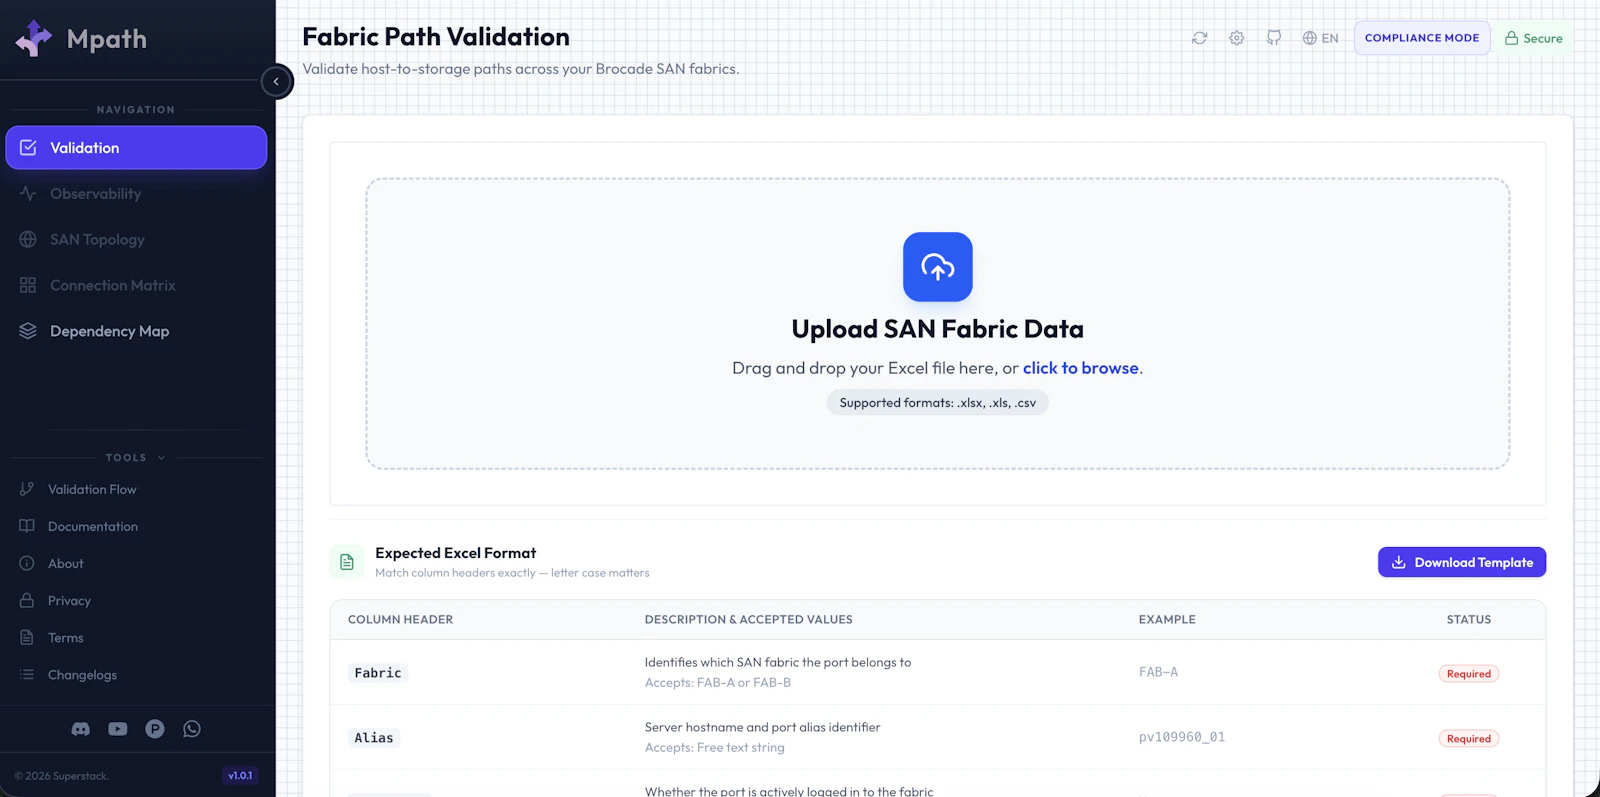Click the Mpath logo icon
This screenshot has height=797, width=1600.
coord(34,39)
